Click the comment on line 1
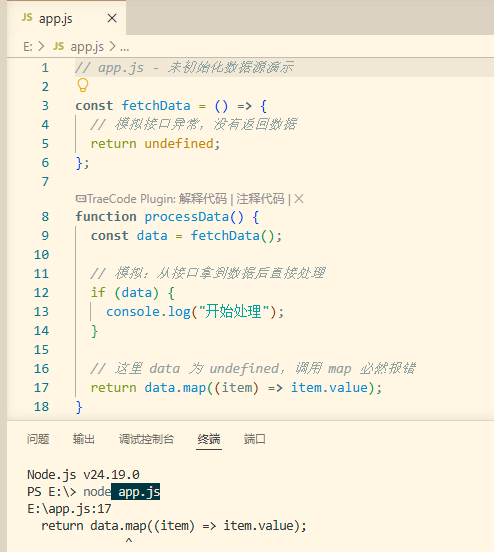 coord(185,68)
